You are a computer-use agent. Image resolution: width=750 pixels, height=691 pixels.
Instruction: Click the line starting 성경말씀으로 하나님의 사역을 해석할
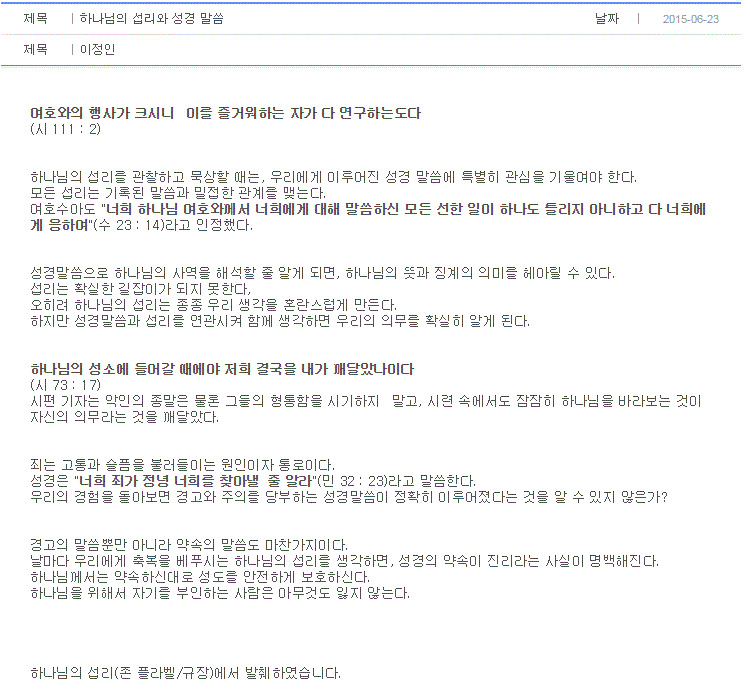(322, 274)
